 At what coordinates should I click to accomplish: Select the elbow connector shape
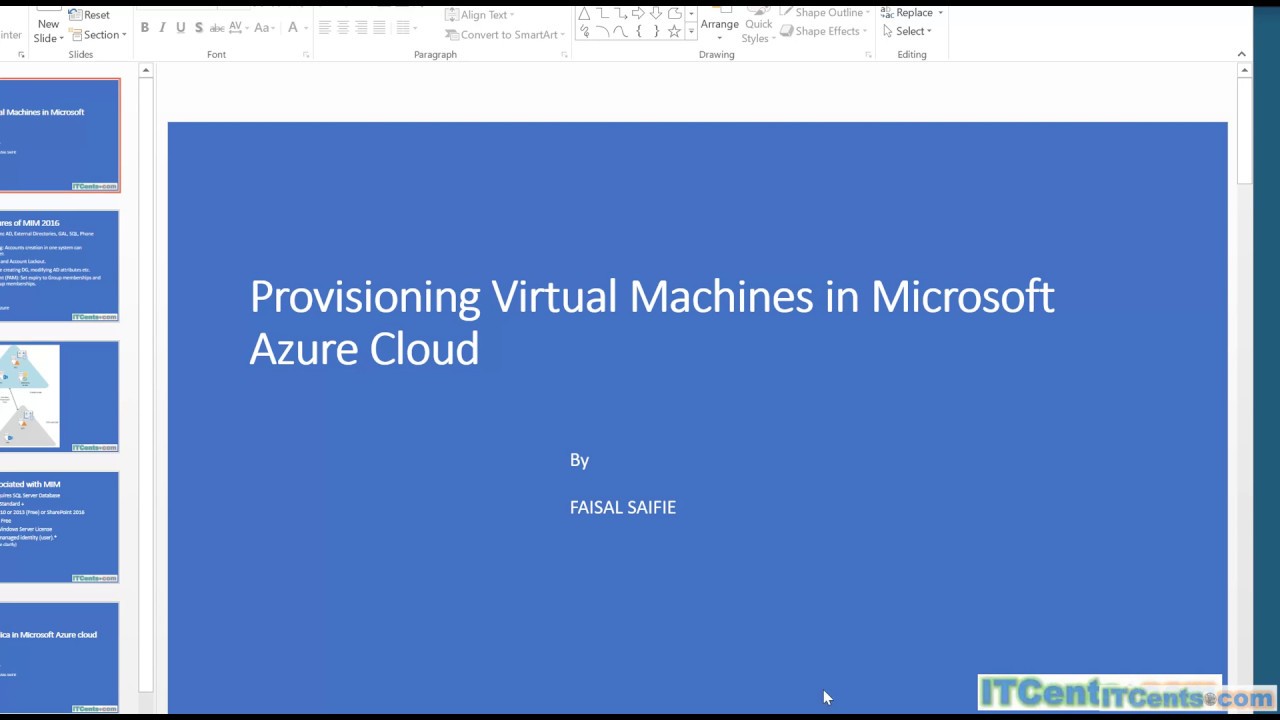click(x=602, y=13)
